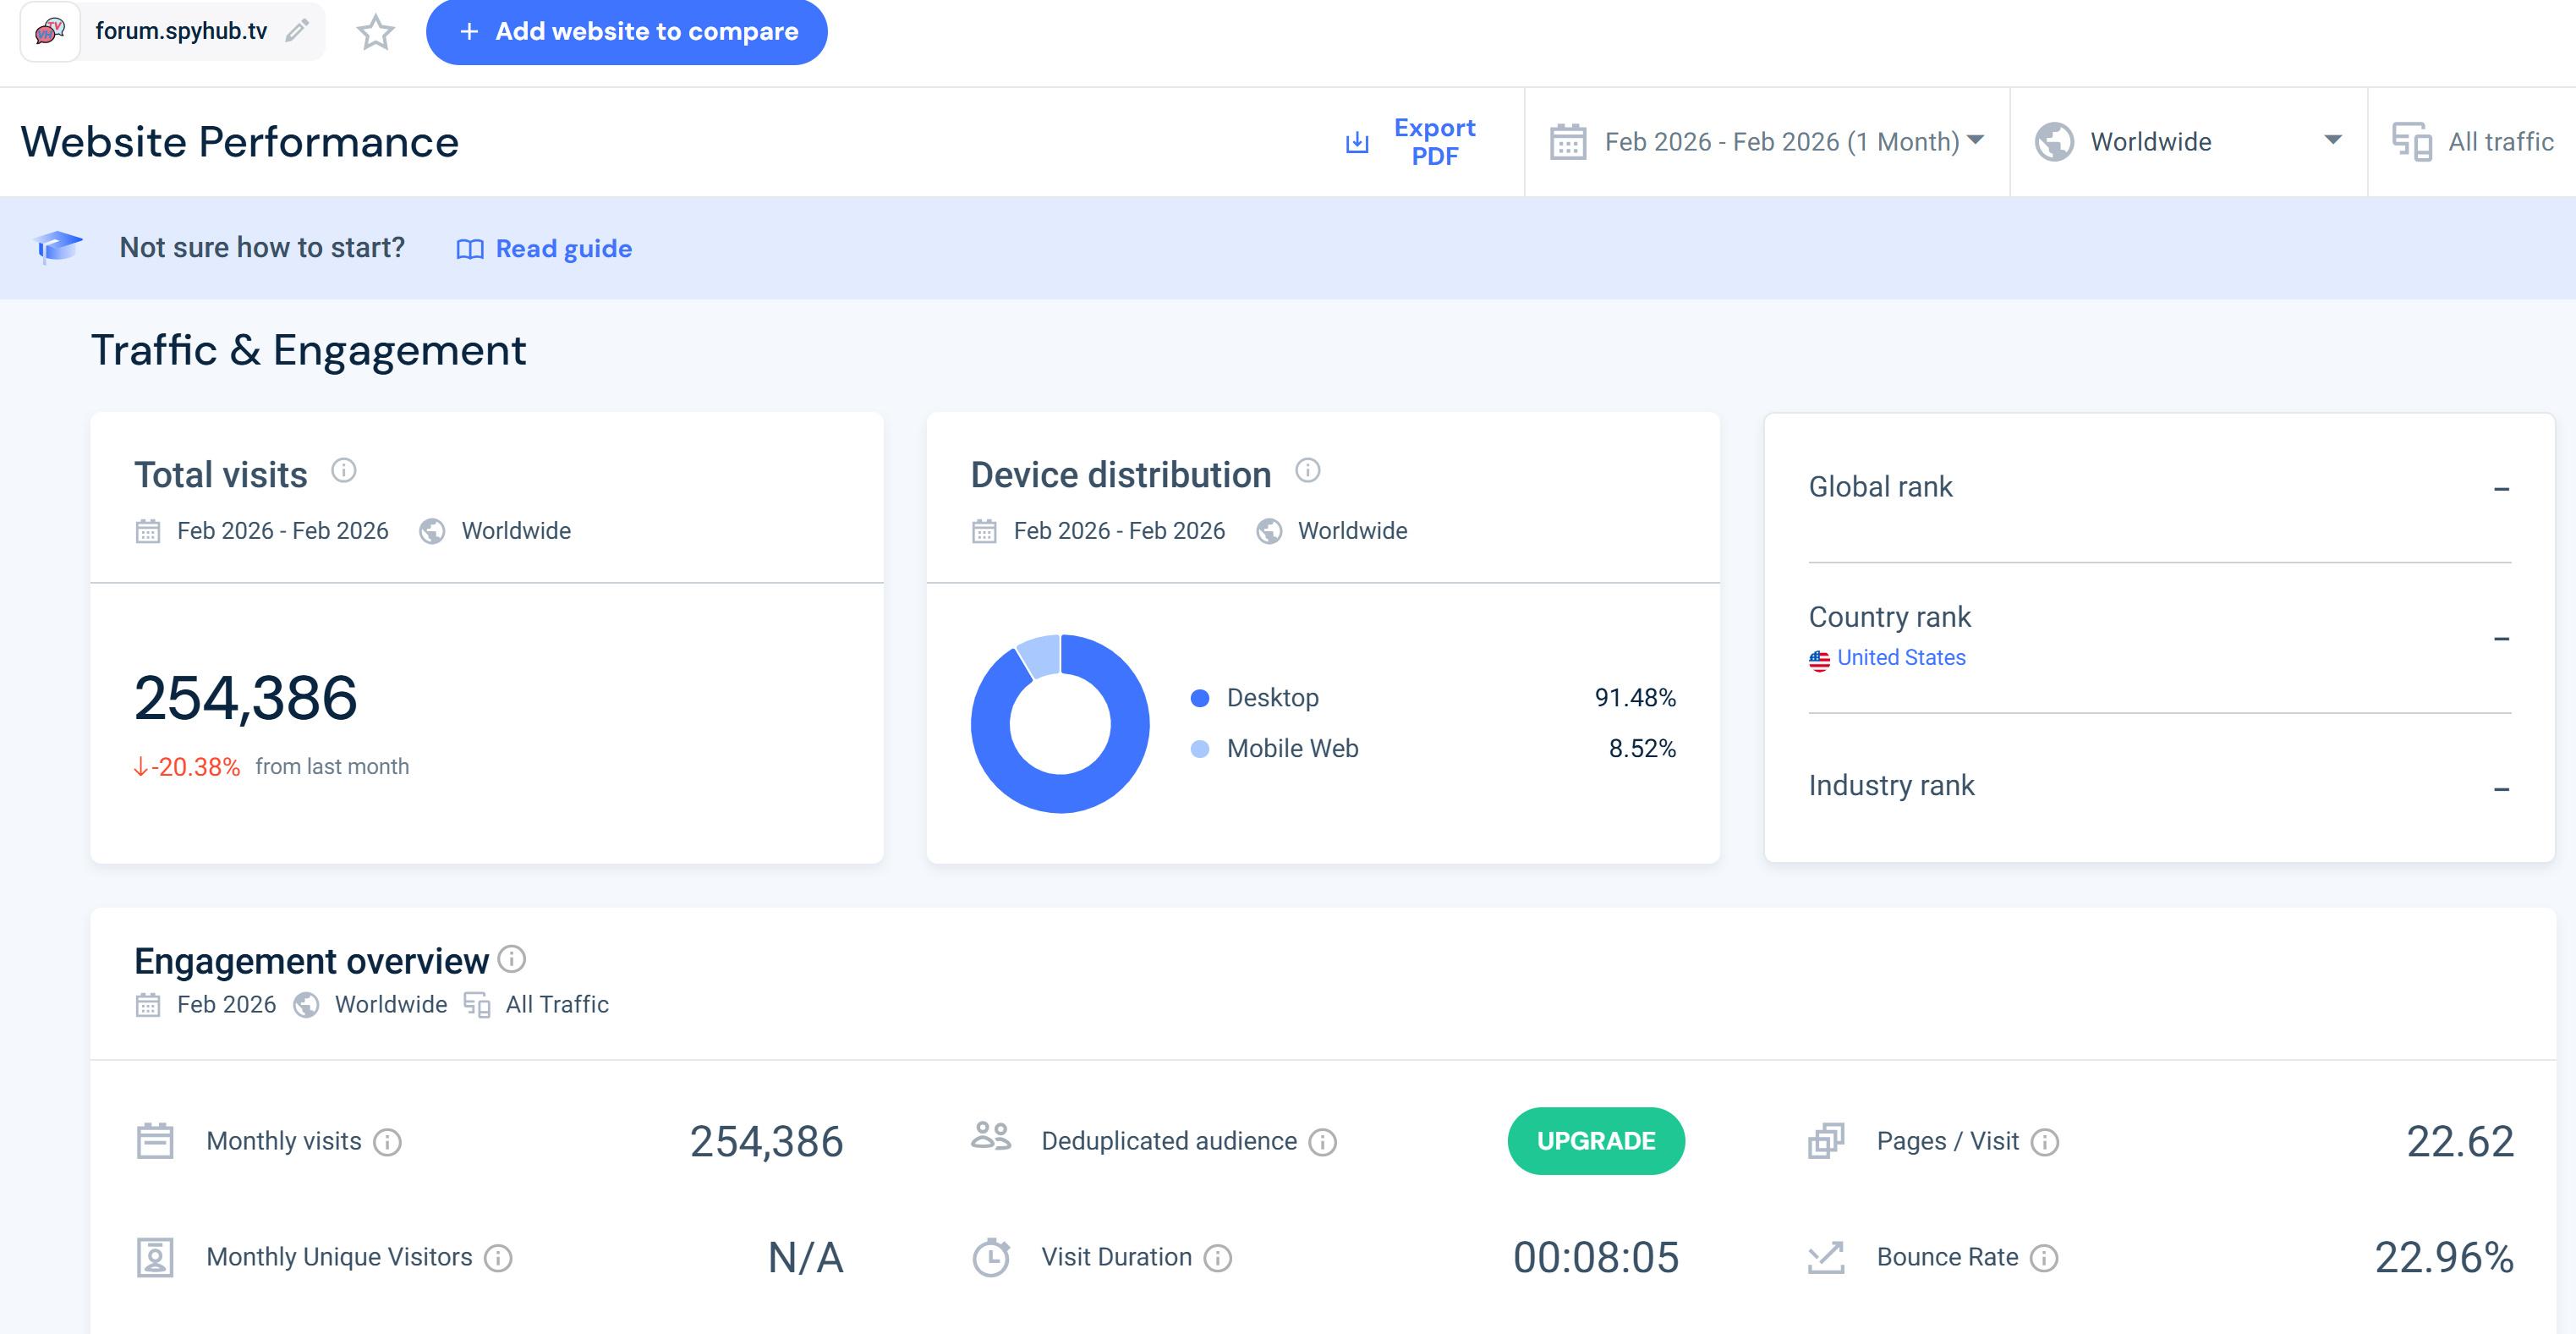Viewport: 2576px width, 1334px height.
Task: Favorite the site with the star icon
Action: point(375,32)
